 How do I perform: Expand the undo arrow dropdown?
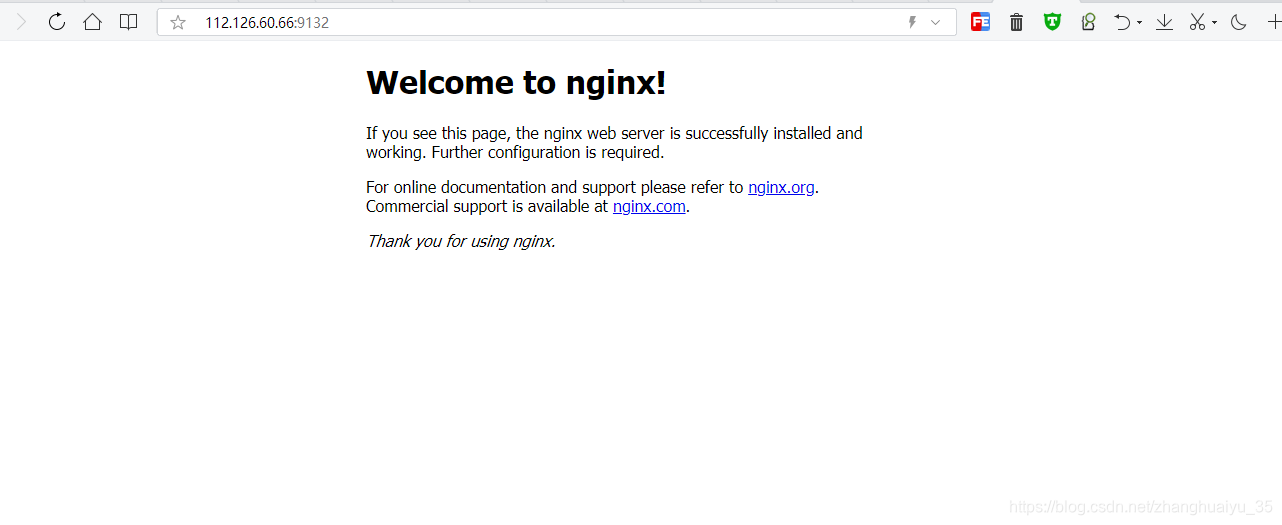click(x=1140, y=23)
